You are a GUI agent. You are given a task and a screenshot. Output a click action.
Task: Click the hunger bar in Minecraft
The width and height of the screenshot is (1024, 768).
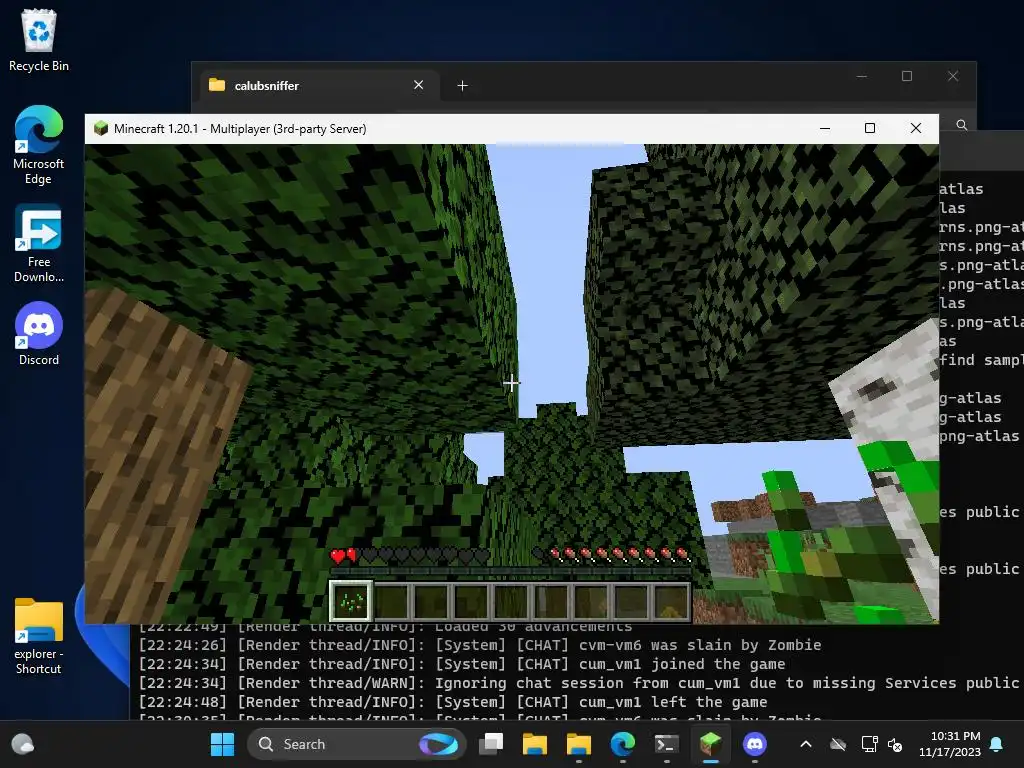coord(611,555)
